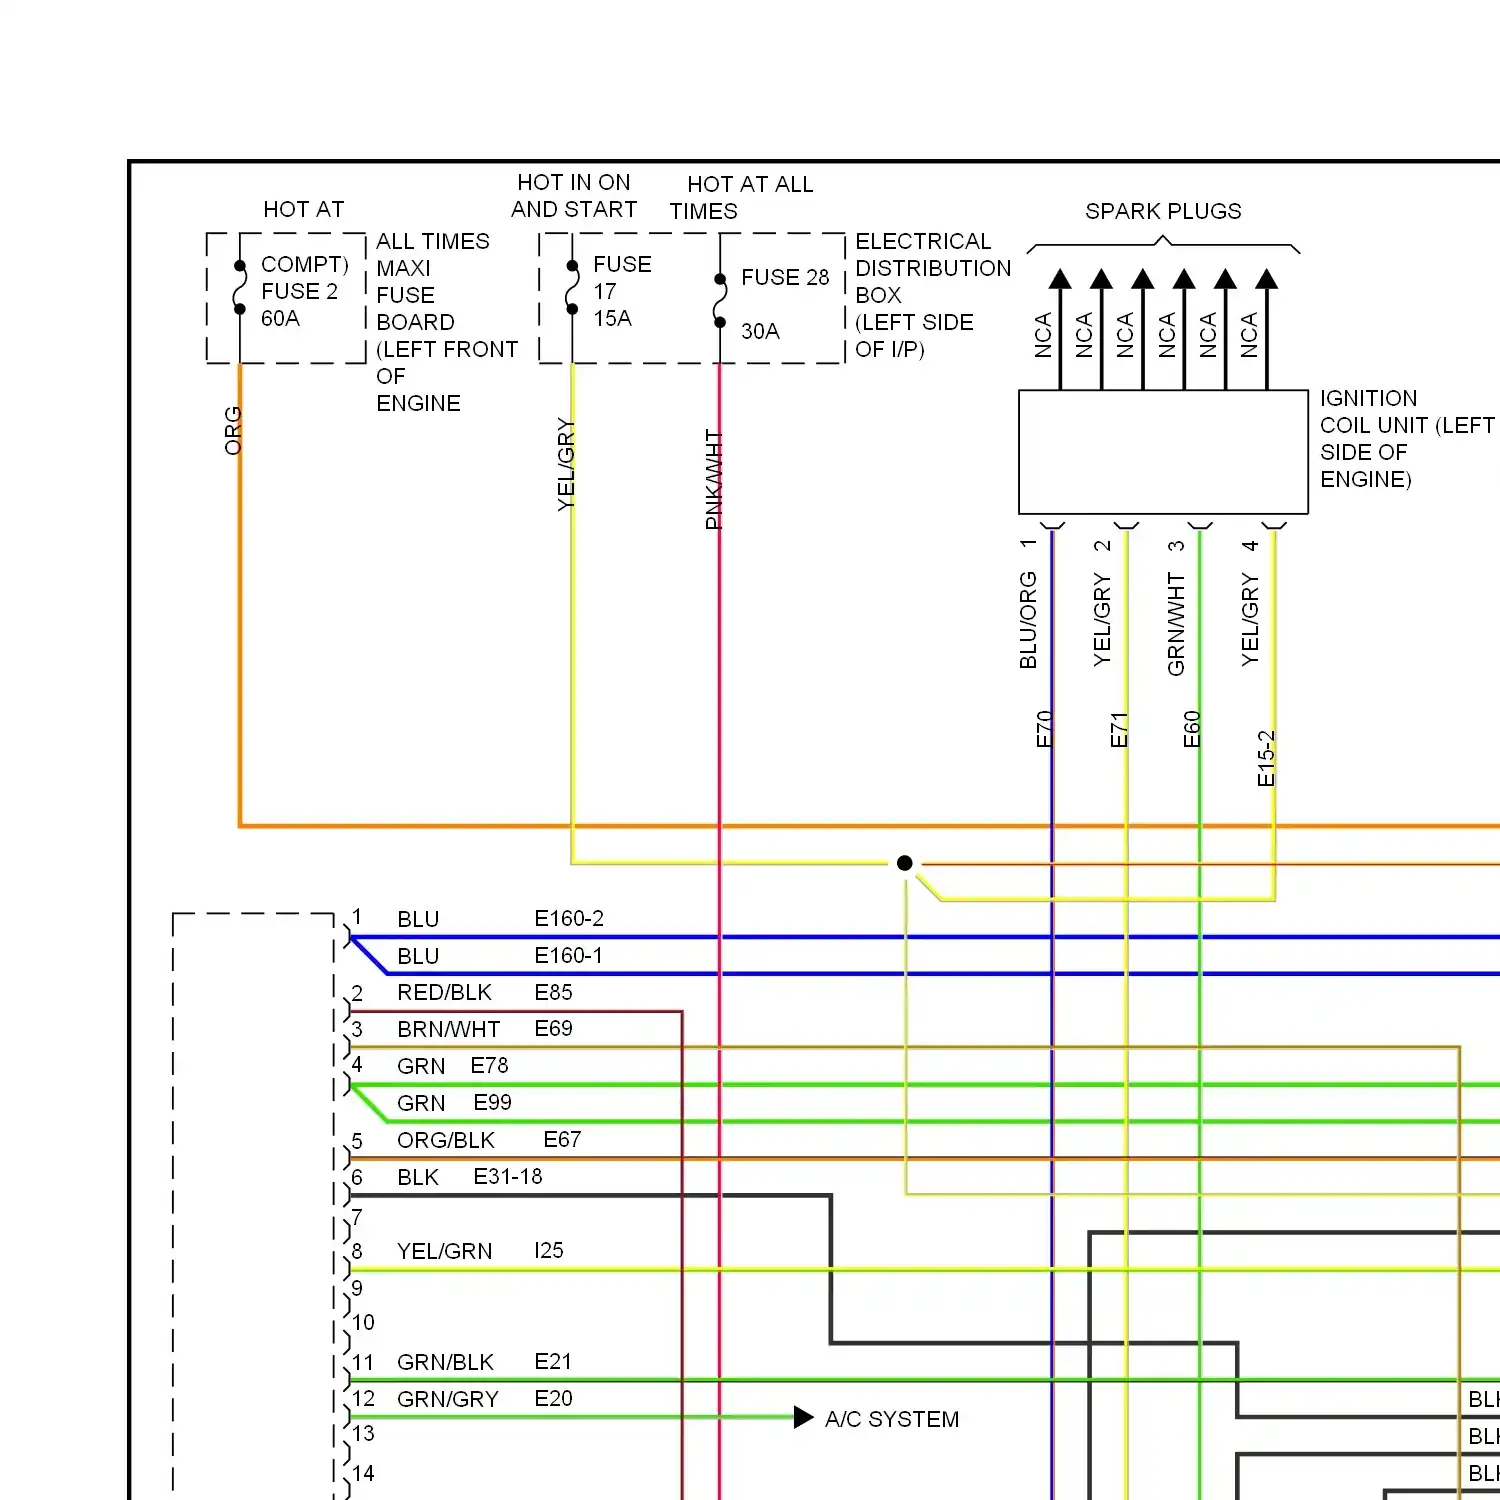Select the E20 connector label
The height and width of the screenshot is (1500, 1500).
pyautogui.click(x=553, y=1398)
